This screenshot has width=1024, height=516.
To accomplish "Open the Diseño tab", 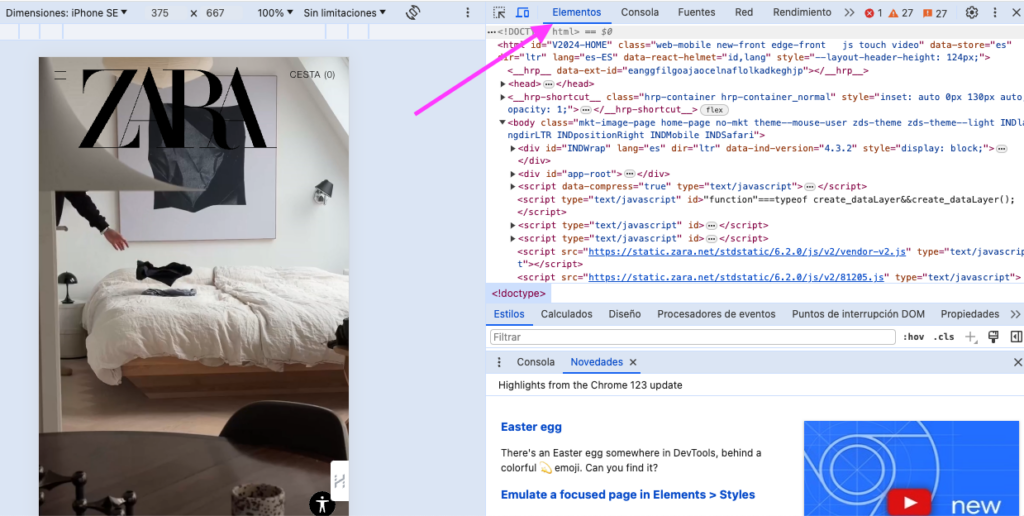I will pyautogui.click(x=624, y=314).
